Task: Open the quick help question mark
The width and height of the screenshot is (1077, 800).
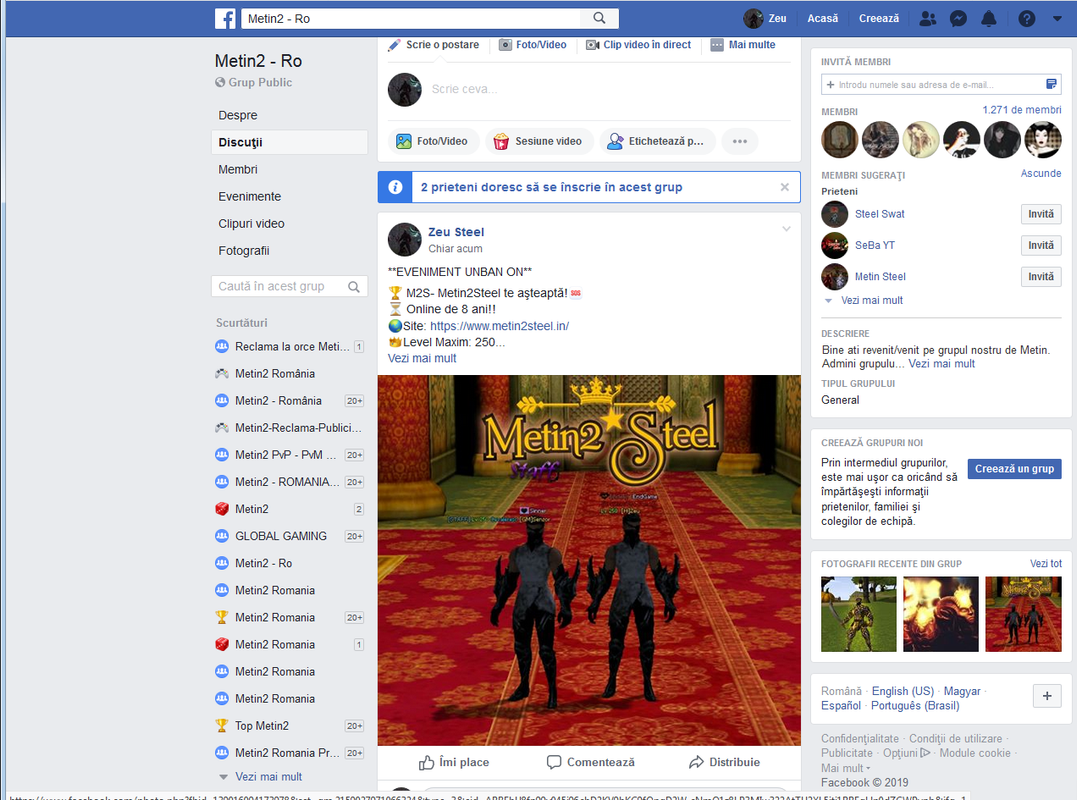Action: tap(1027, 19)
